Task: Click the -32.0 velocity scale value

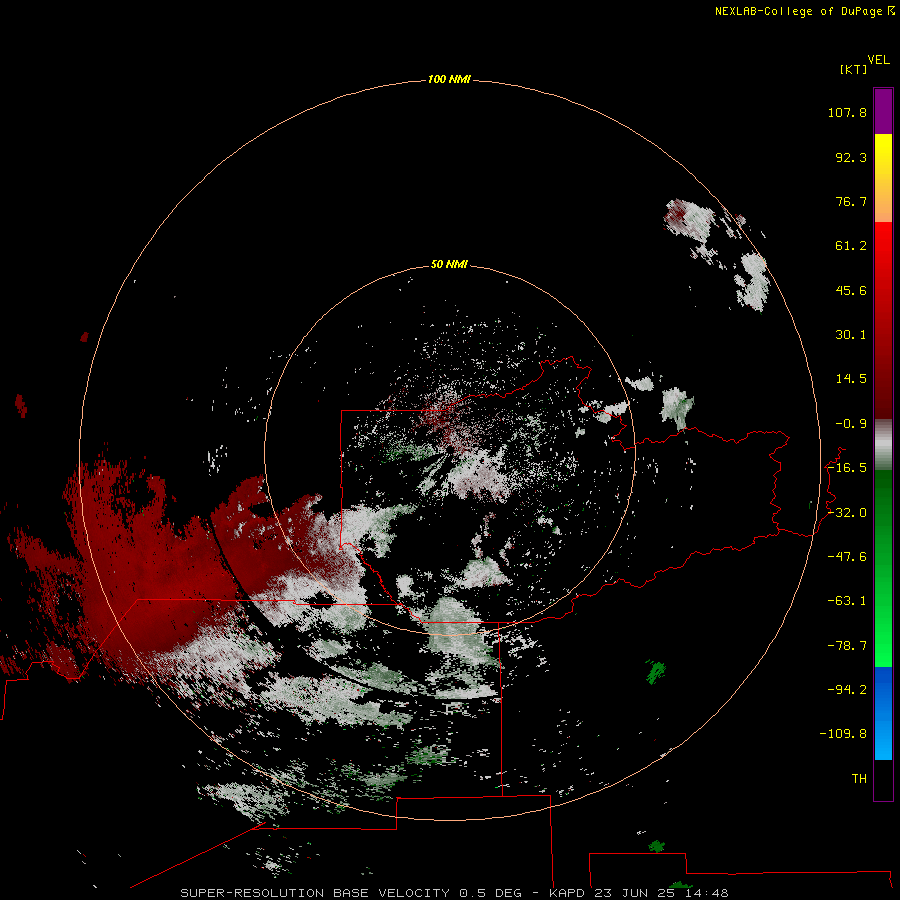Action: click(x=847, y=513)
